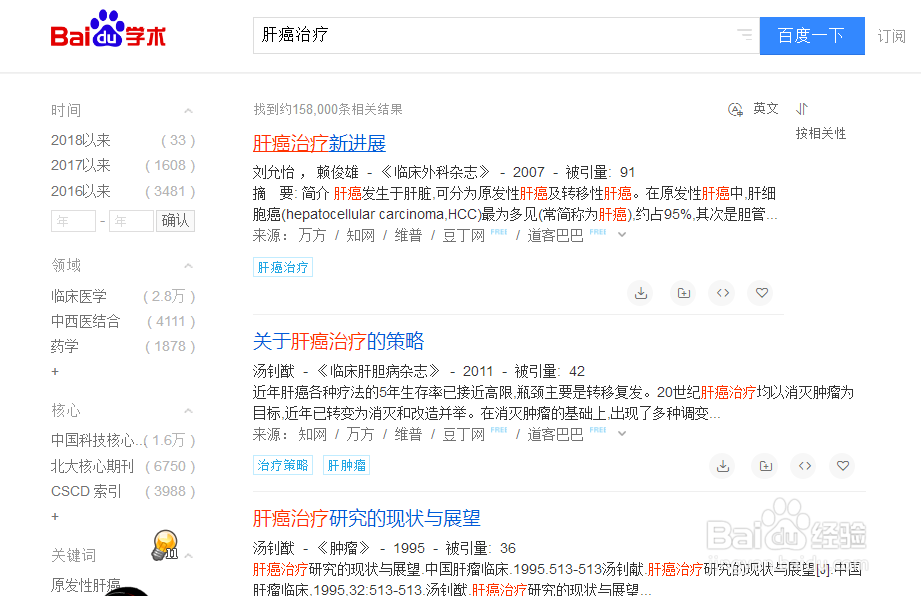The height and width of the screenshot is (596, 921).
Task: Open 知网 source for 关于肝癌治疗的策略
Action: click(312, 435)
